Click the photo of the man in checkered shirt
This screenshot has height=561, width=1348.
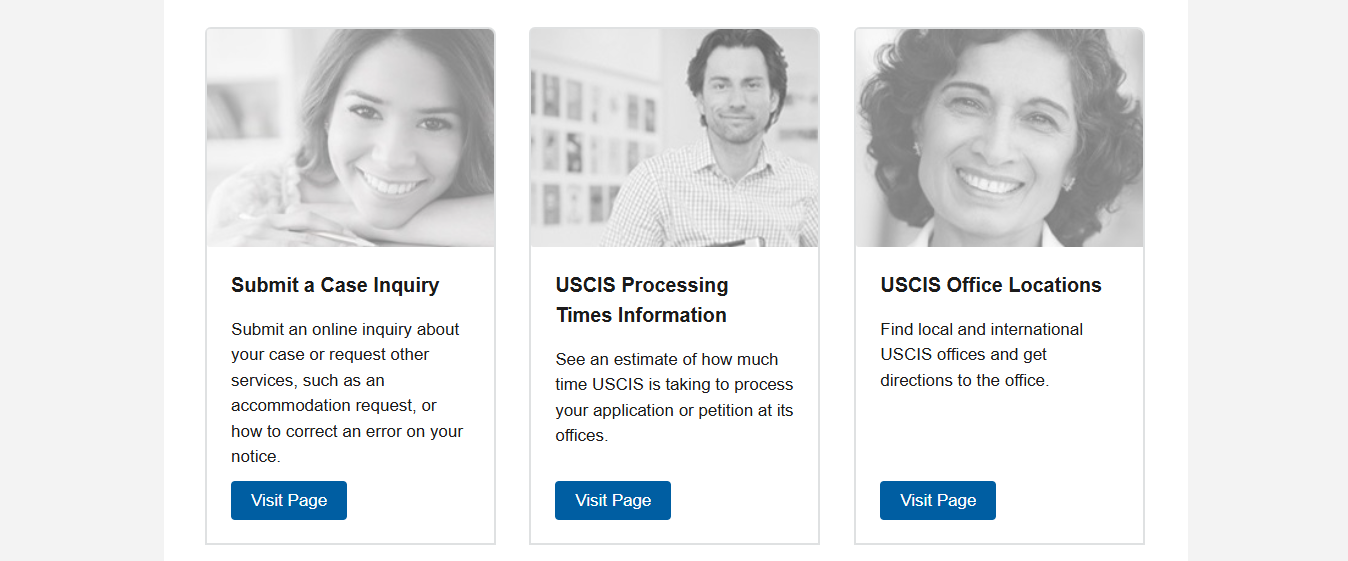click(675, 138)
